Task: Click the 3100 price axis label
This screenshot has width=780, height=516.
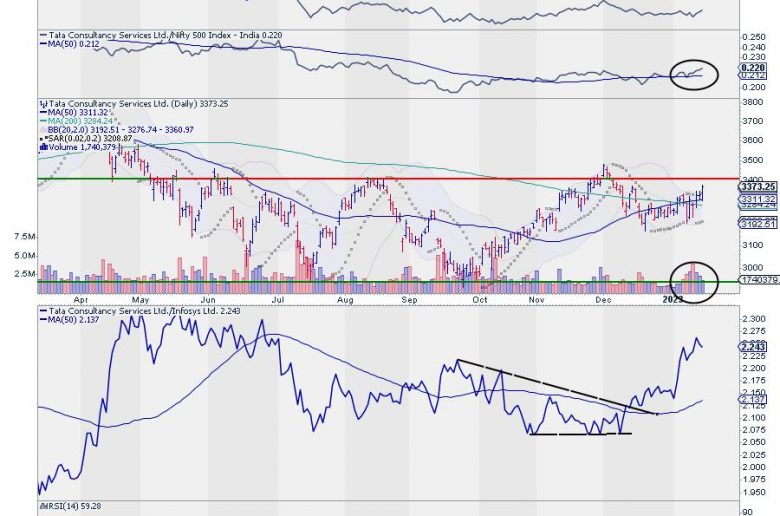Action: 752,245
